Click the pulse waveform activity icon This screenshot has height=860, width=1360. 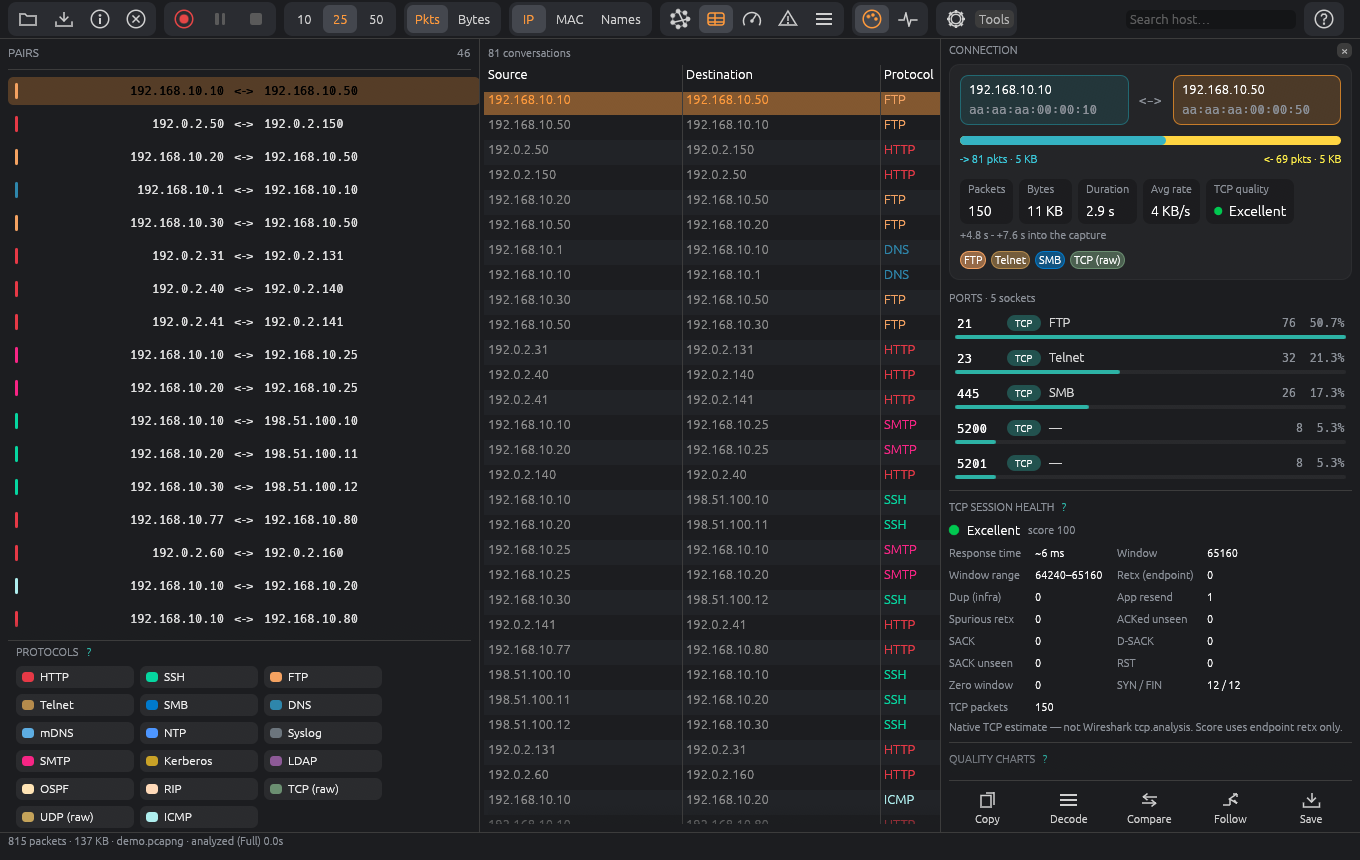click(908, 19)
